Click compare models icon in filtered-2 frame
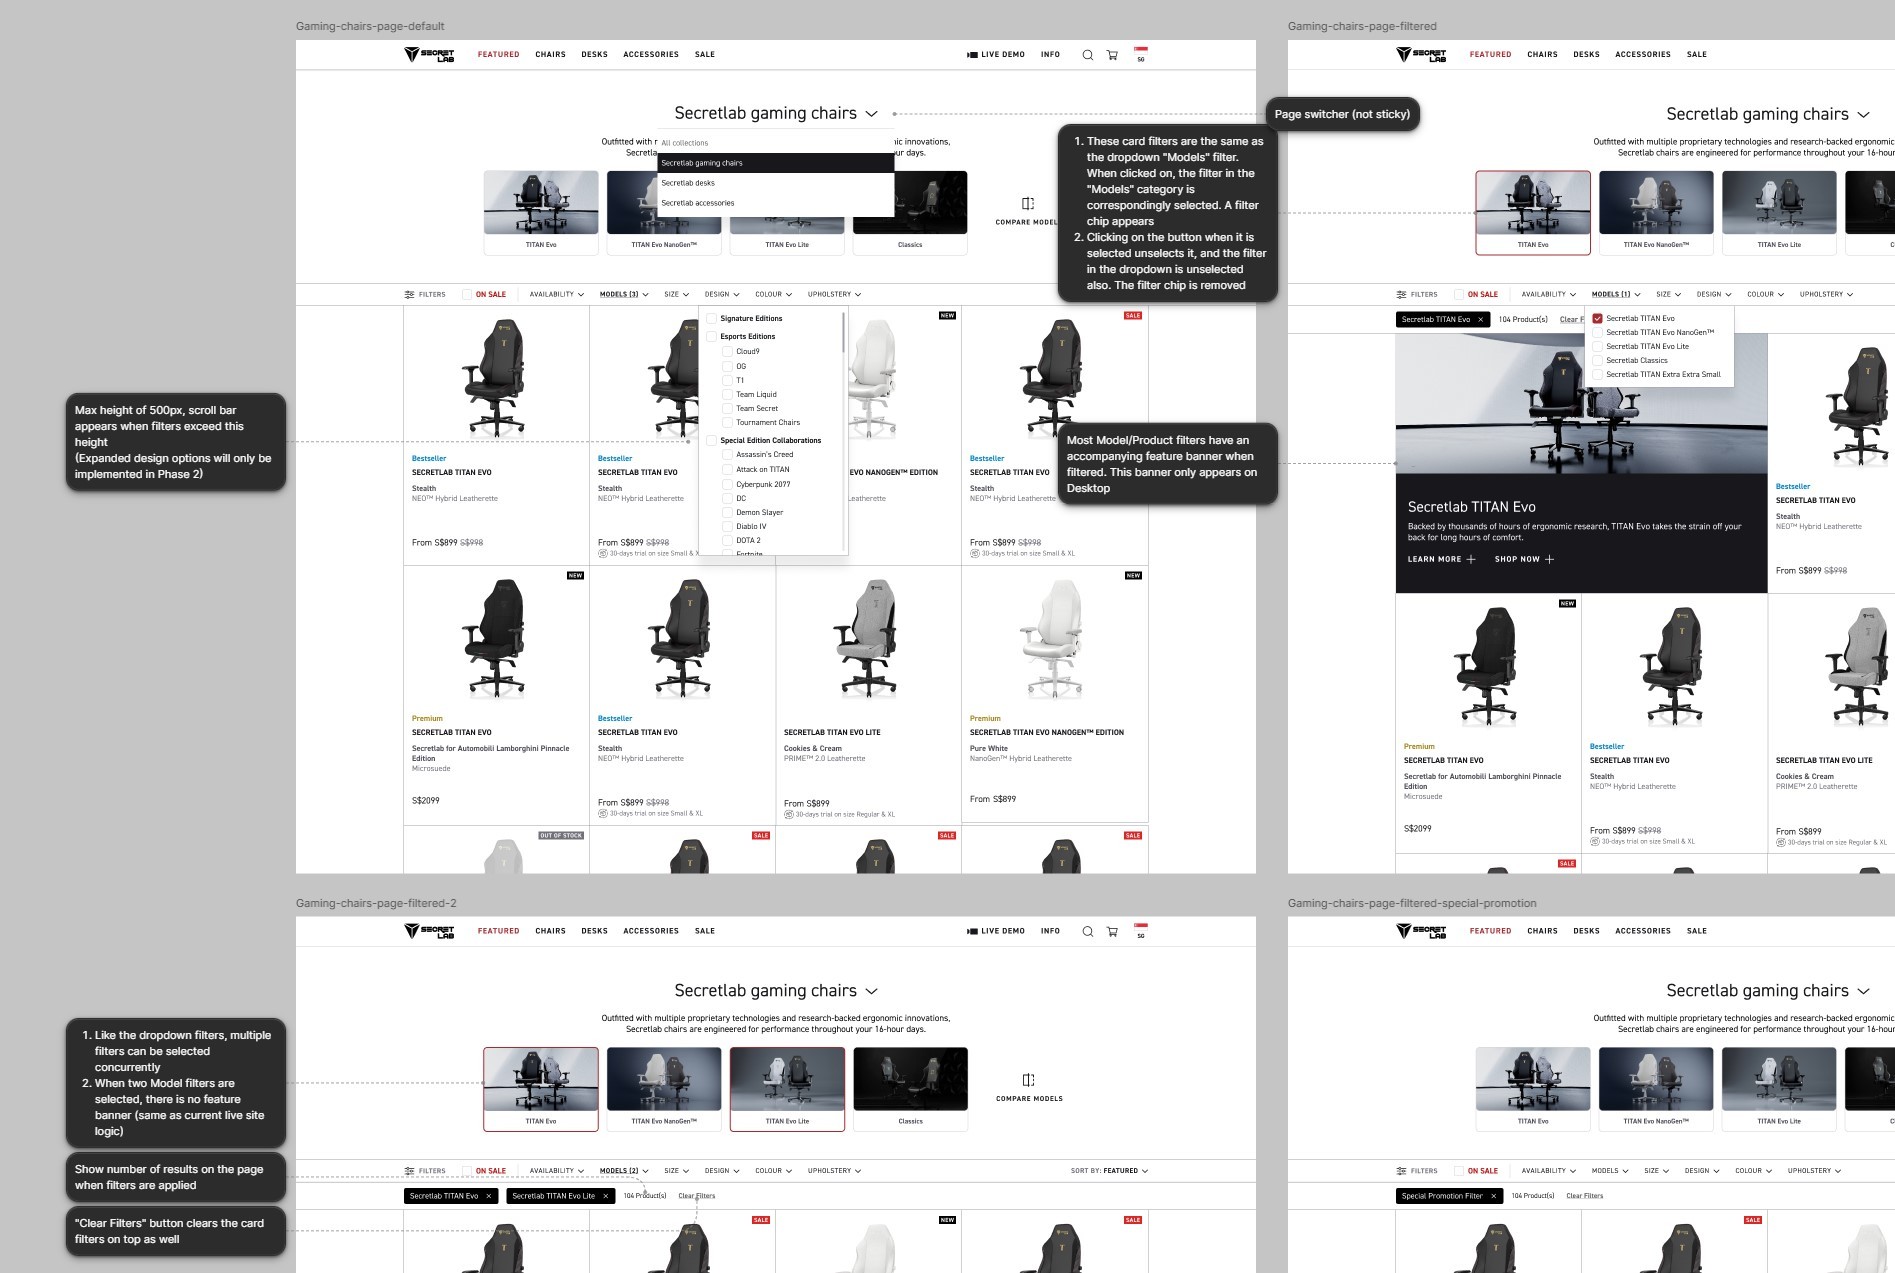1895x1273 pixels. coord(1028,1080)
